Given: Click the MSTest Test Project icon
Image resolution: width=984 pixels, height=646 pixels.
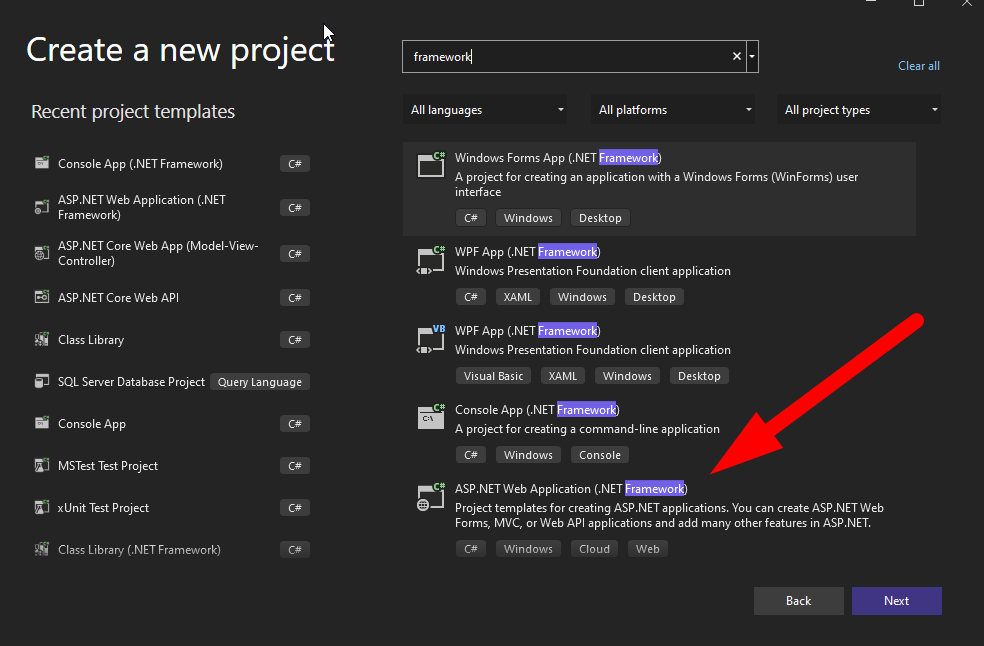Looking at the screenshot, I should [x=42, y=466].
